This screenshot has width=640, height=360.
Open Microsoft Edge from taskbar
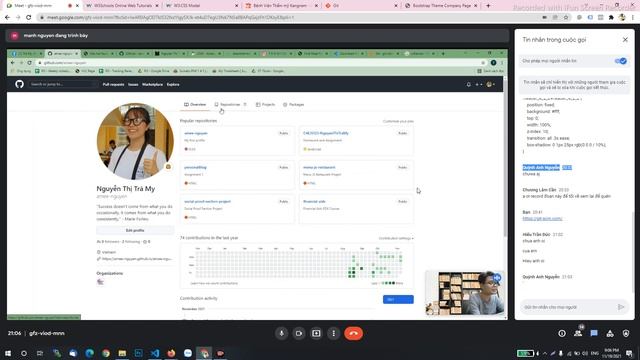coord(89,353)
